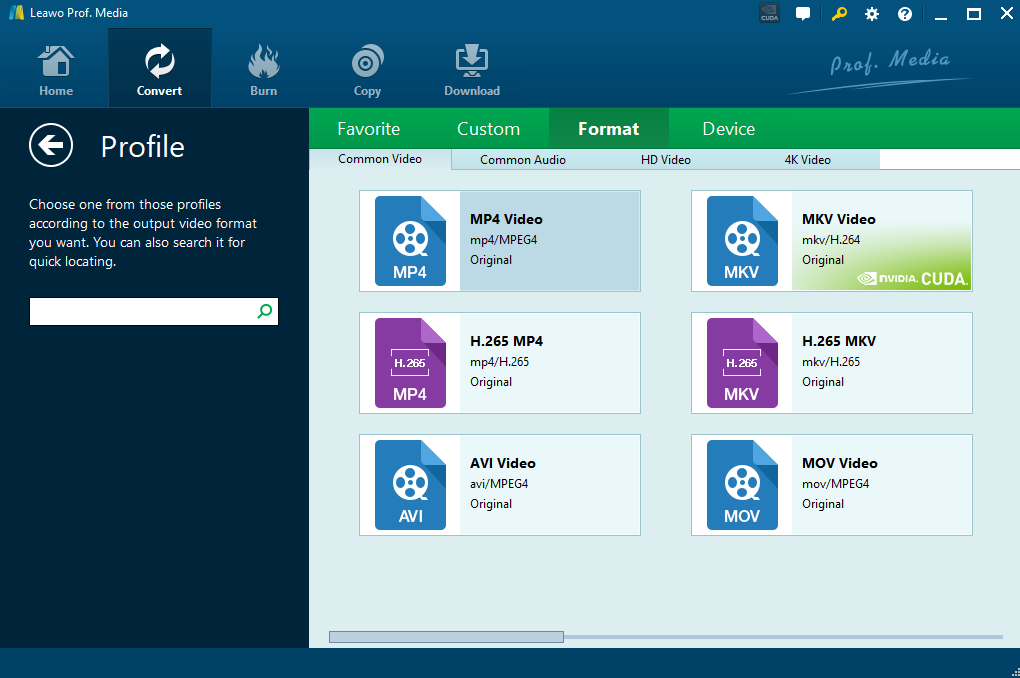
Task: Open the Custom profiles tab
Action: [488, 129]
